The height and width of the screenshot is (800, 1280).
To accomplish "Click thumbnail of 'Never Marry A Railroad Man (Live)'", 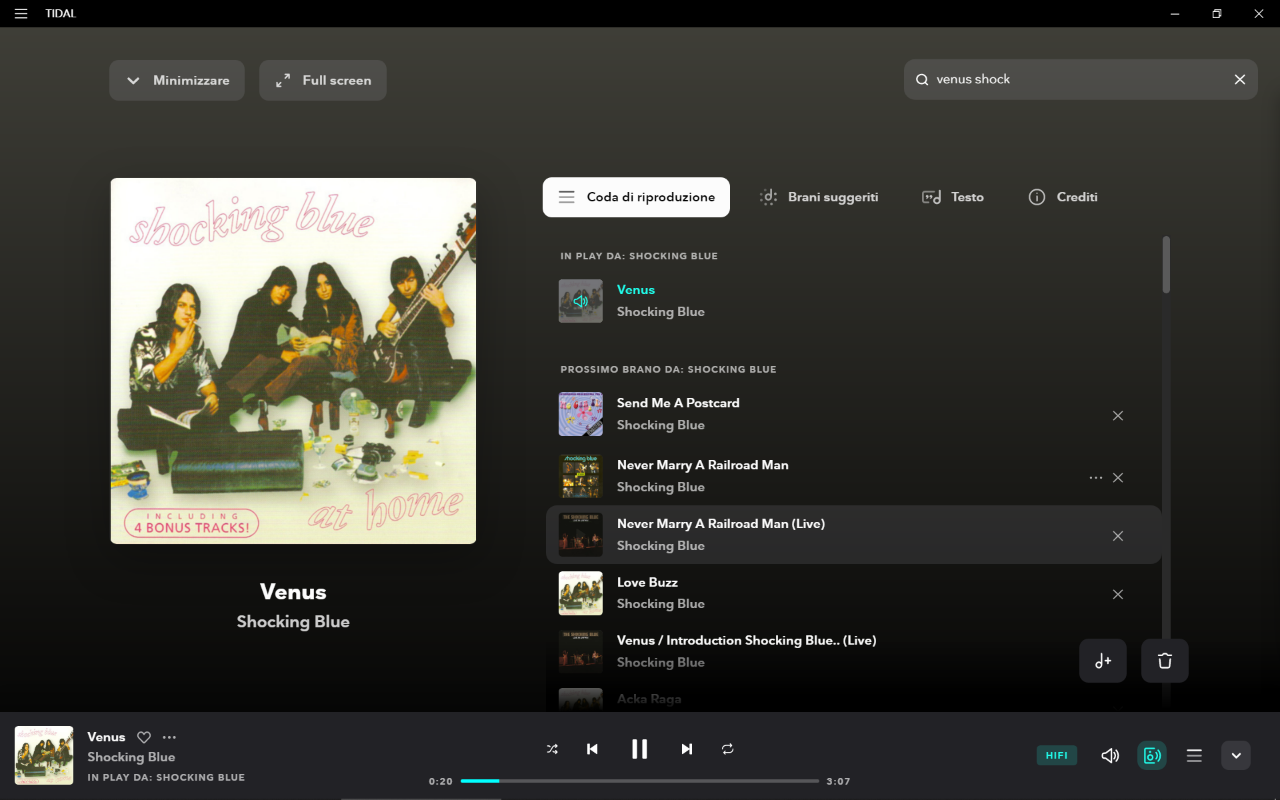I will (x=580, y=535).
